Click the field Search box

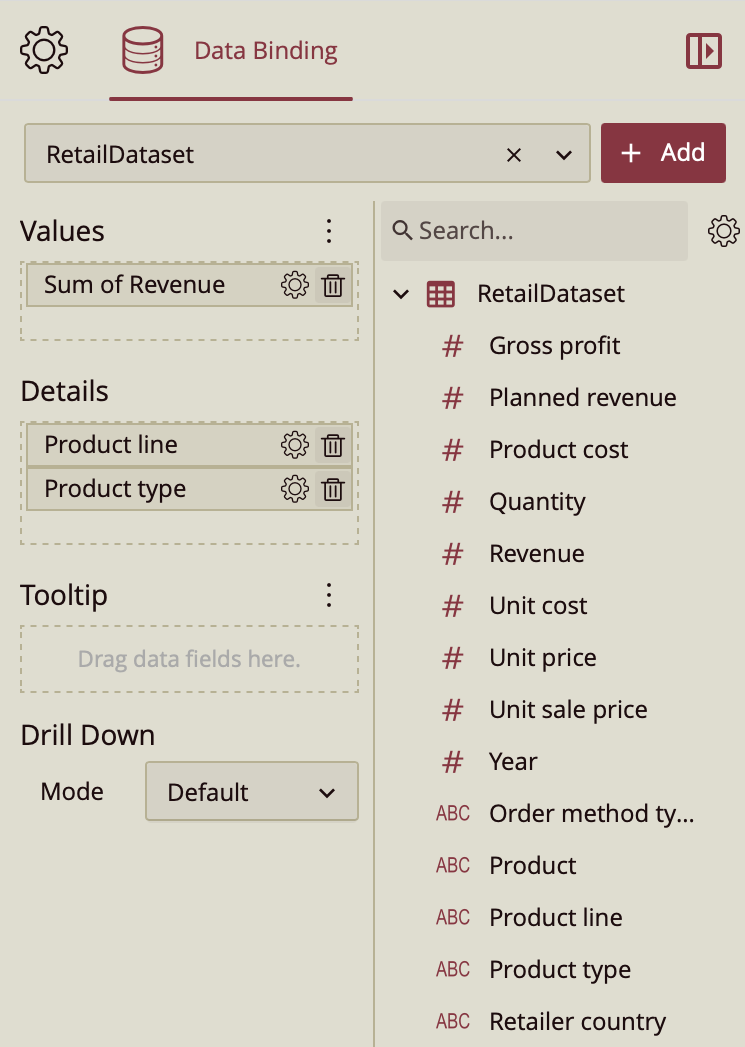[535, 231]
